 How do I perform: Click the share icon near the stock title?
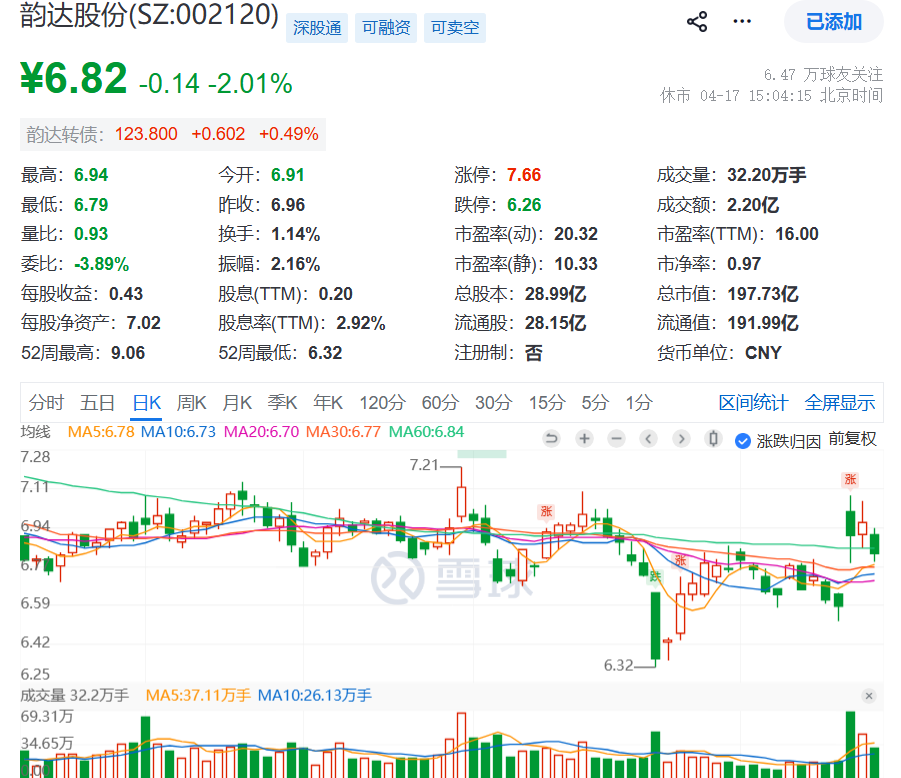coord(697,22)
